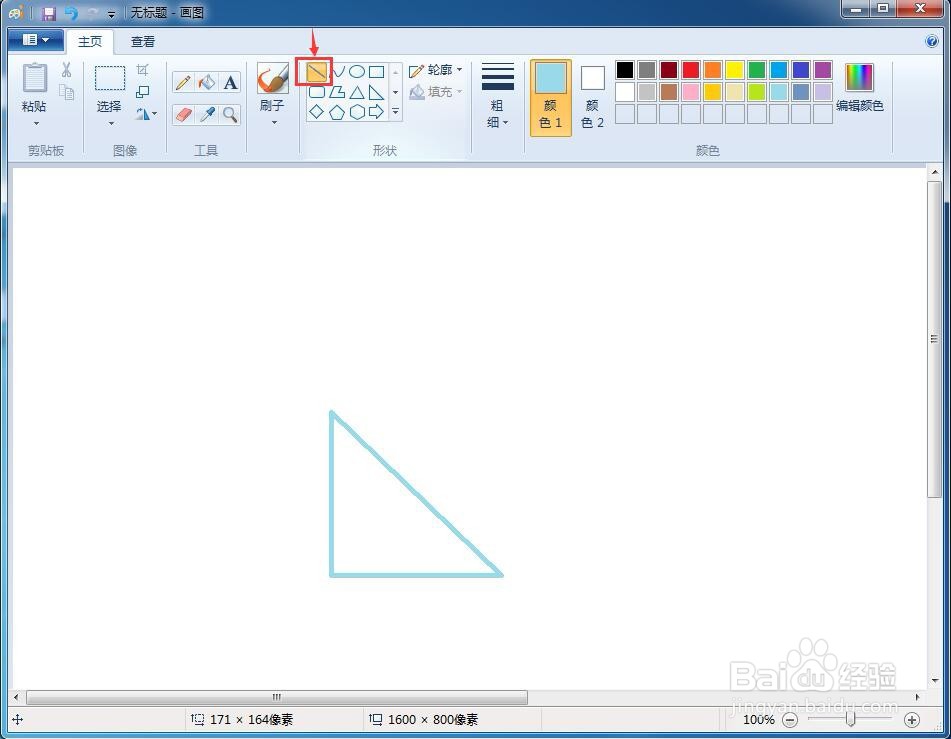Open the Outline (轮廓) dropdown
Screen dimensions: 951x739
(435, 70)
